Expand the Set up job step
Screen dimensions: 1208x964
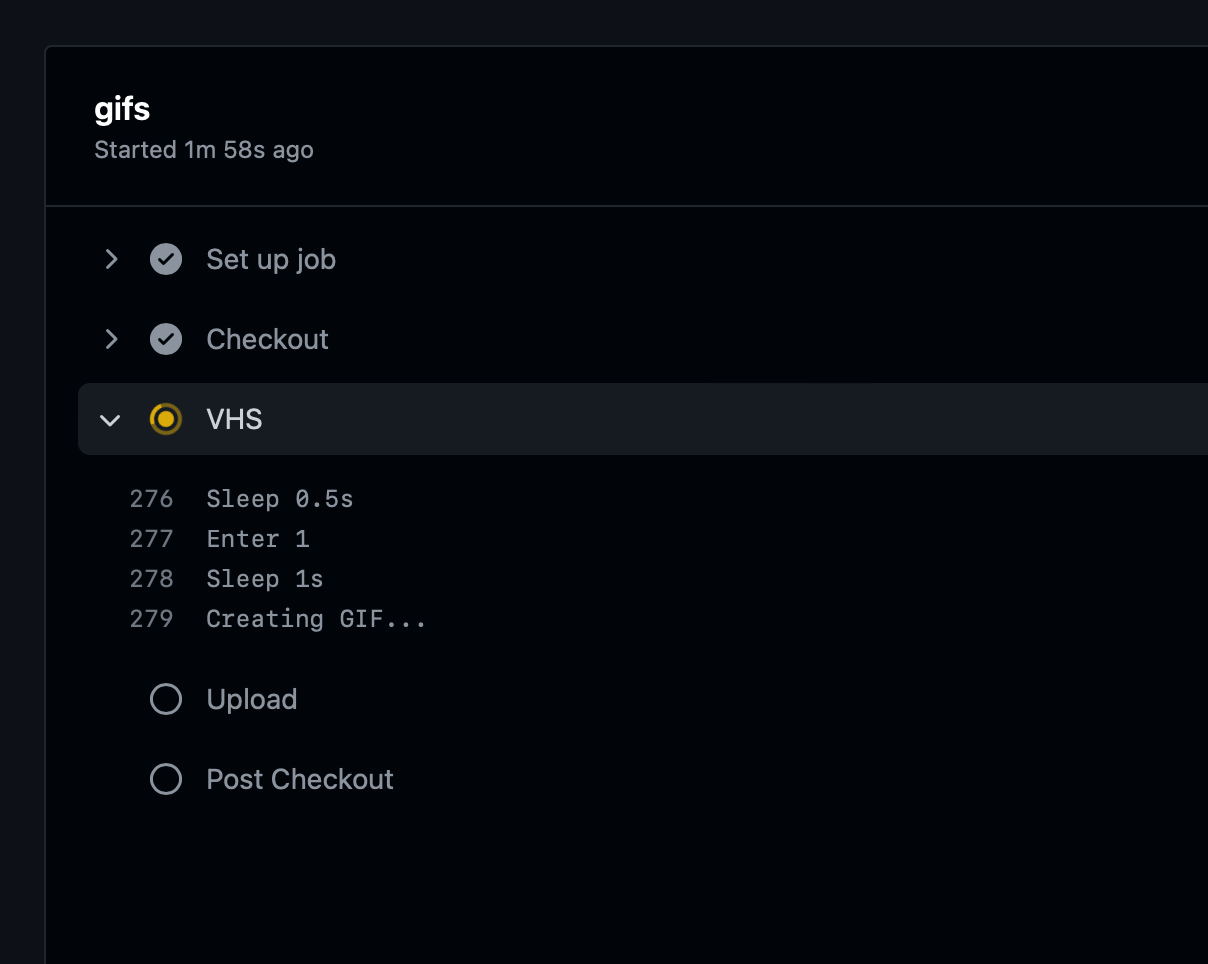[x=111, y=259]
